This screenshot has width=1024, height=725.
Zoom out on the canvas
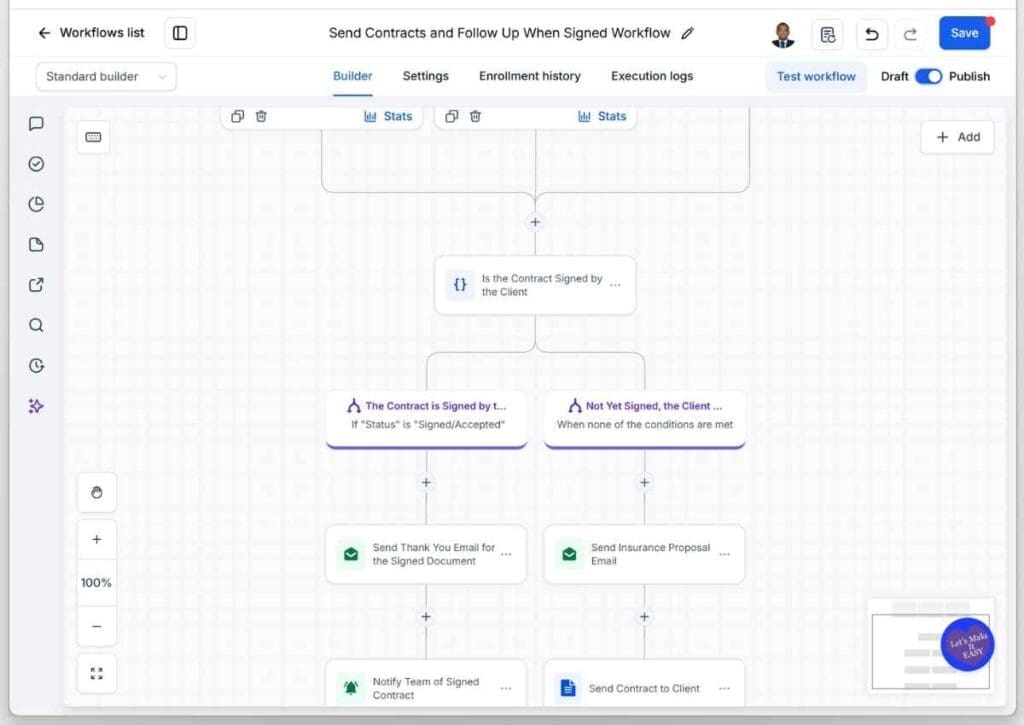(97, 626)
